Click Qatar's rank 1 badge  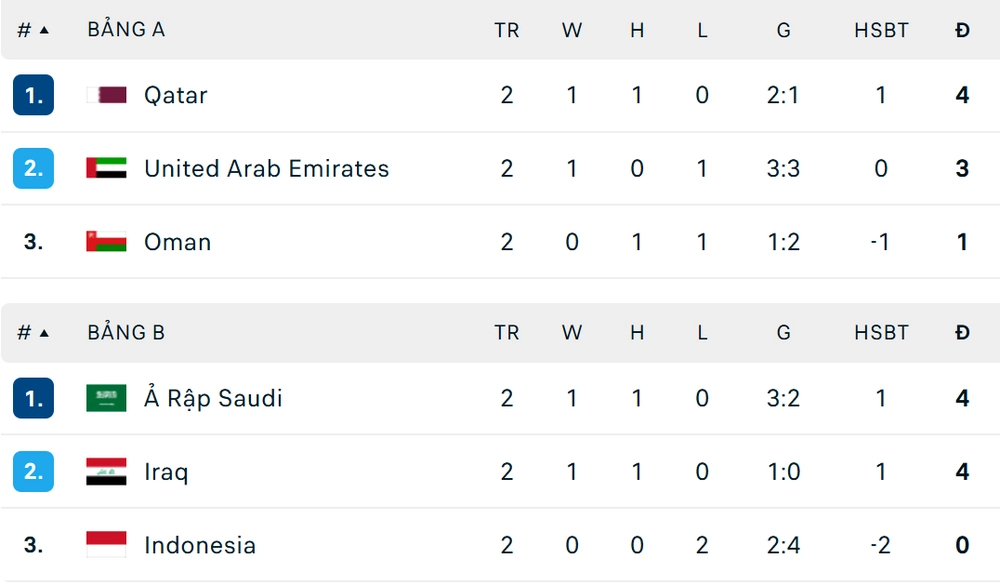point(33,95)
